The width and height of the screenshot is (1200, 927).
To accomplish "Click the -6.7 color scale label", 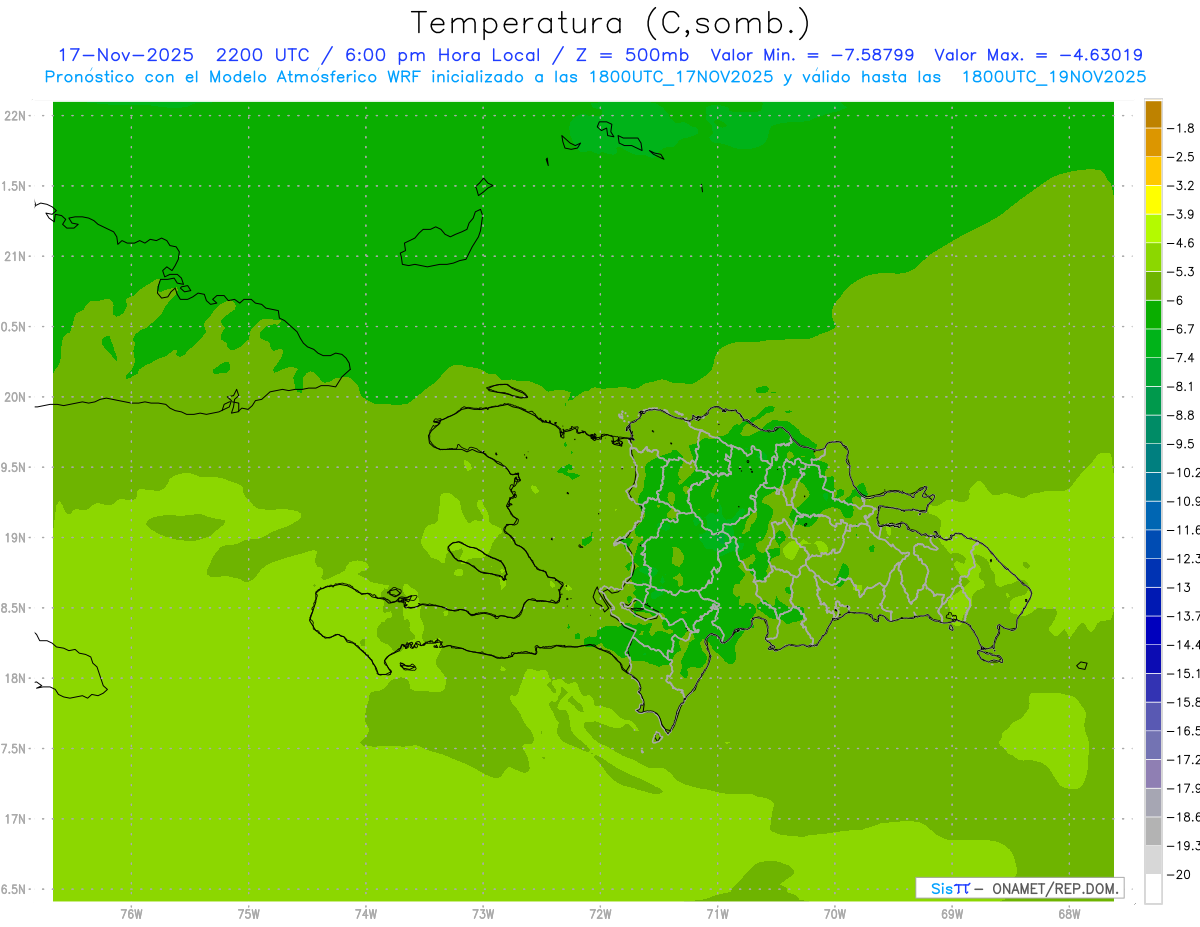I will coord(1181,329).
